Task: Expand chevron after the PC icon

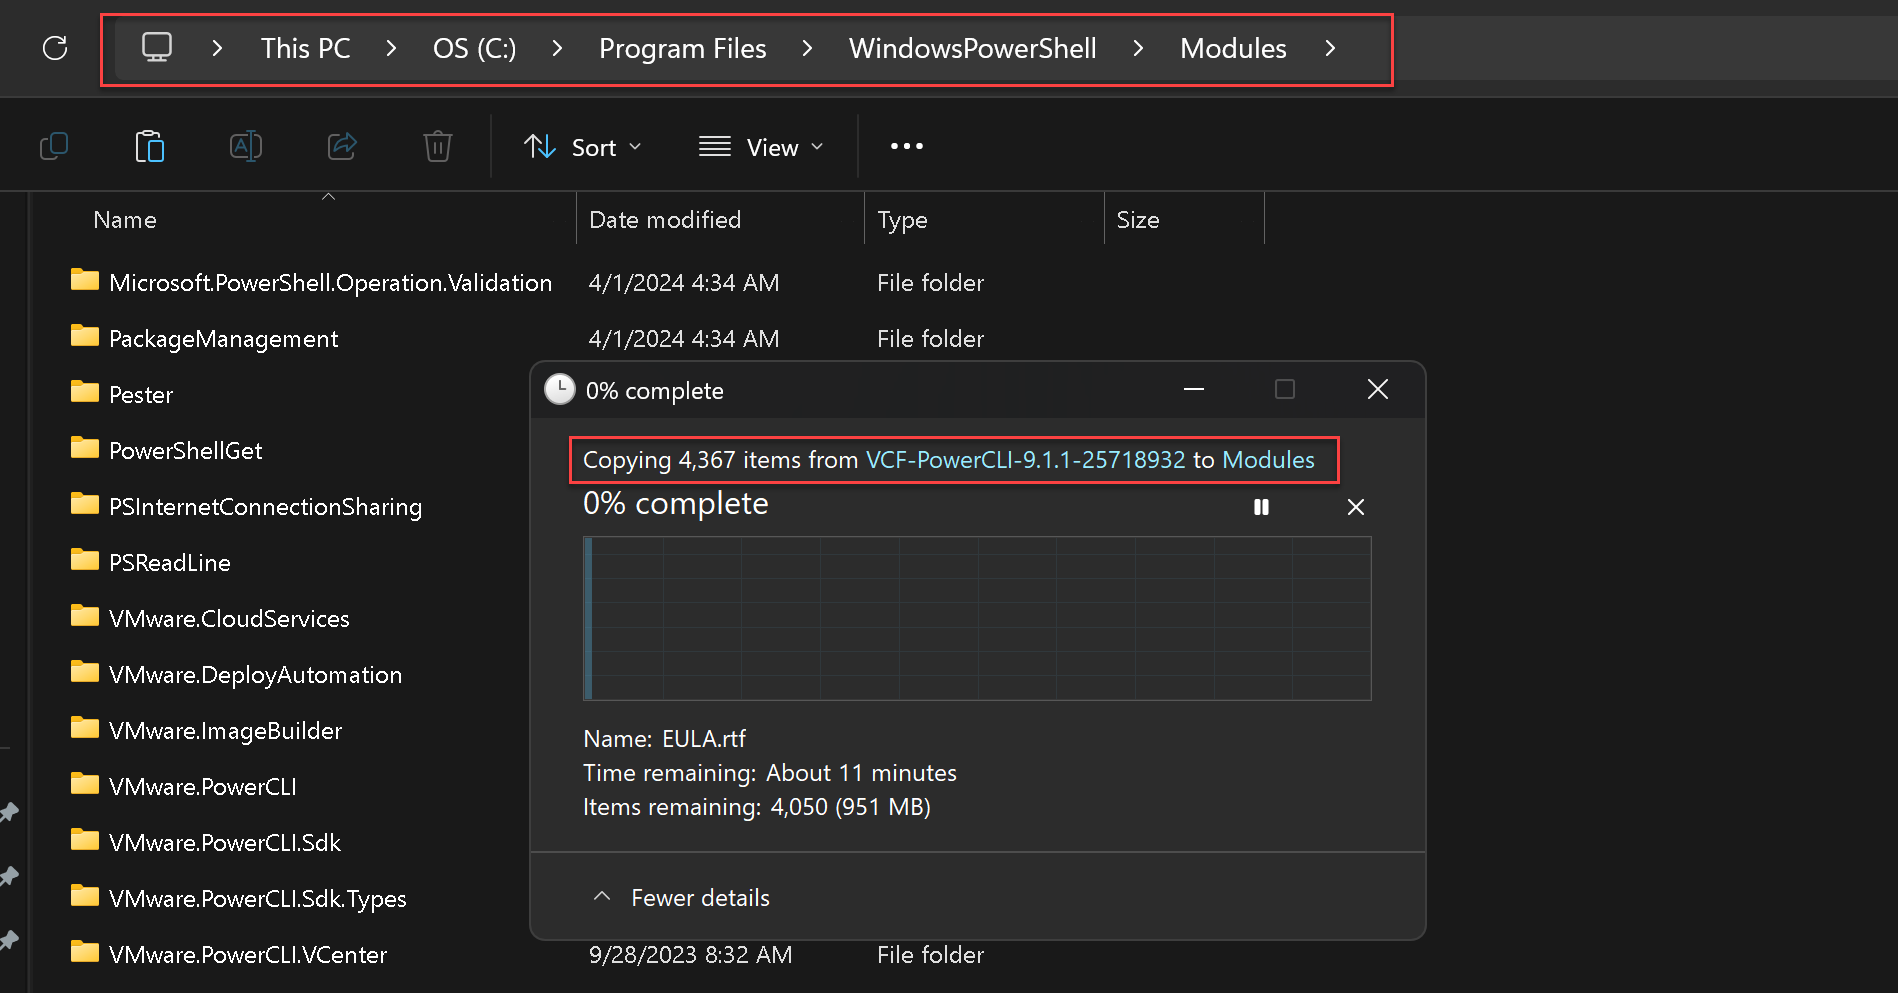Action: point(217,48)
